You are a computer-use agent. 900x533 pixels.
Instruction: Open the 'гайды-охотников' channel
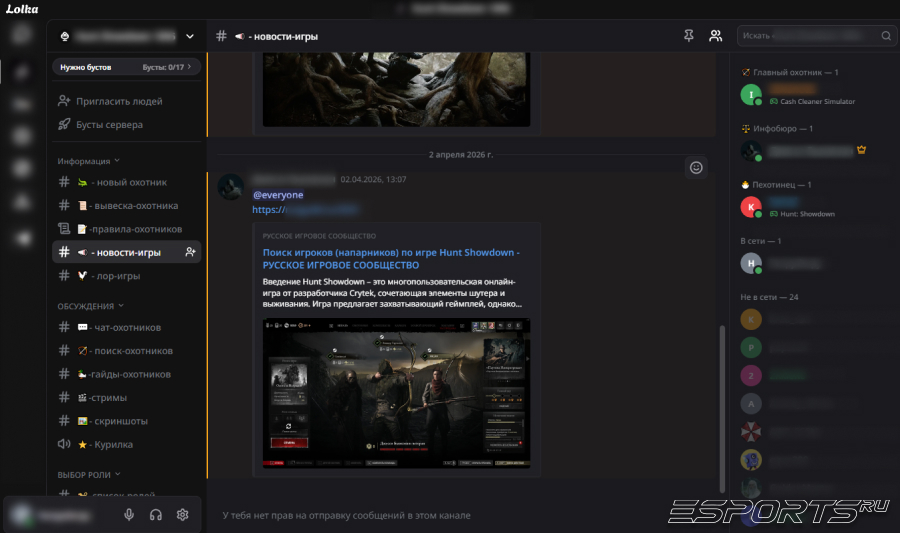pos(126,374)
